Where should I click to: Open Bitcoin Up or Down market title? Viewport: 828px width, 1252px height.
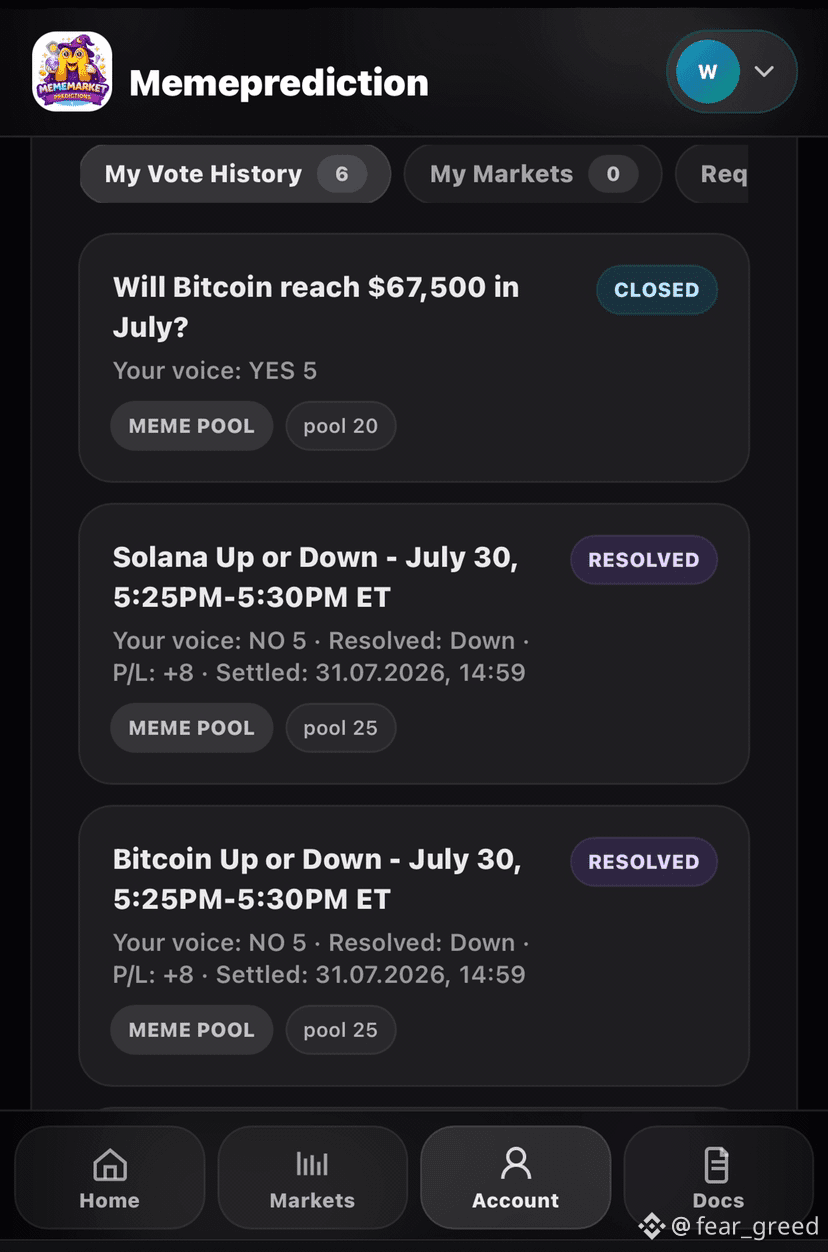tap(317, 879)
